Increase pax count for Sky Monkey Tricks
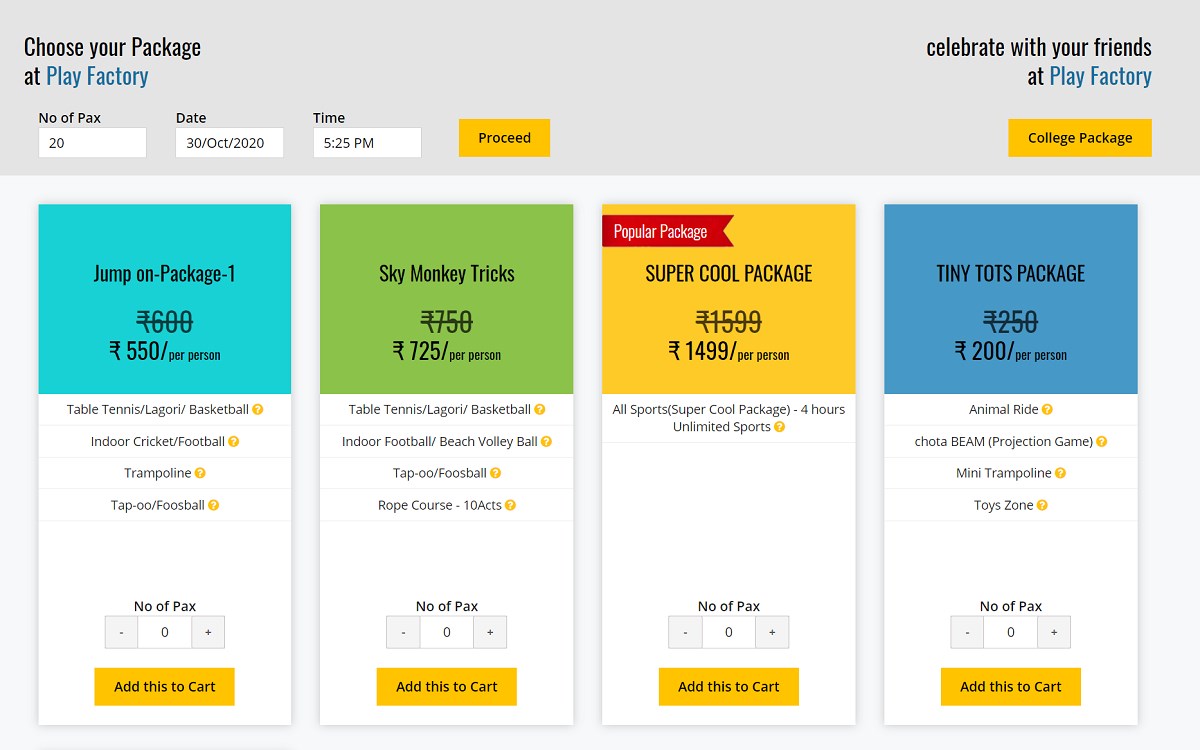Image resolution: width=1200 pixels, height=750 pixels. (x=488, y=632)
